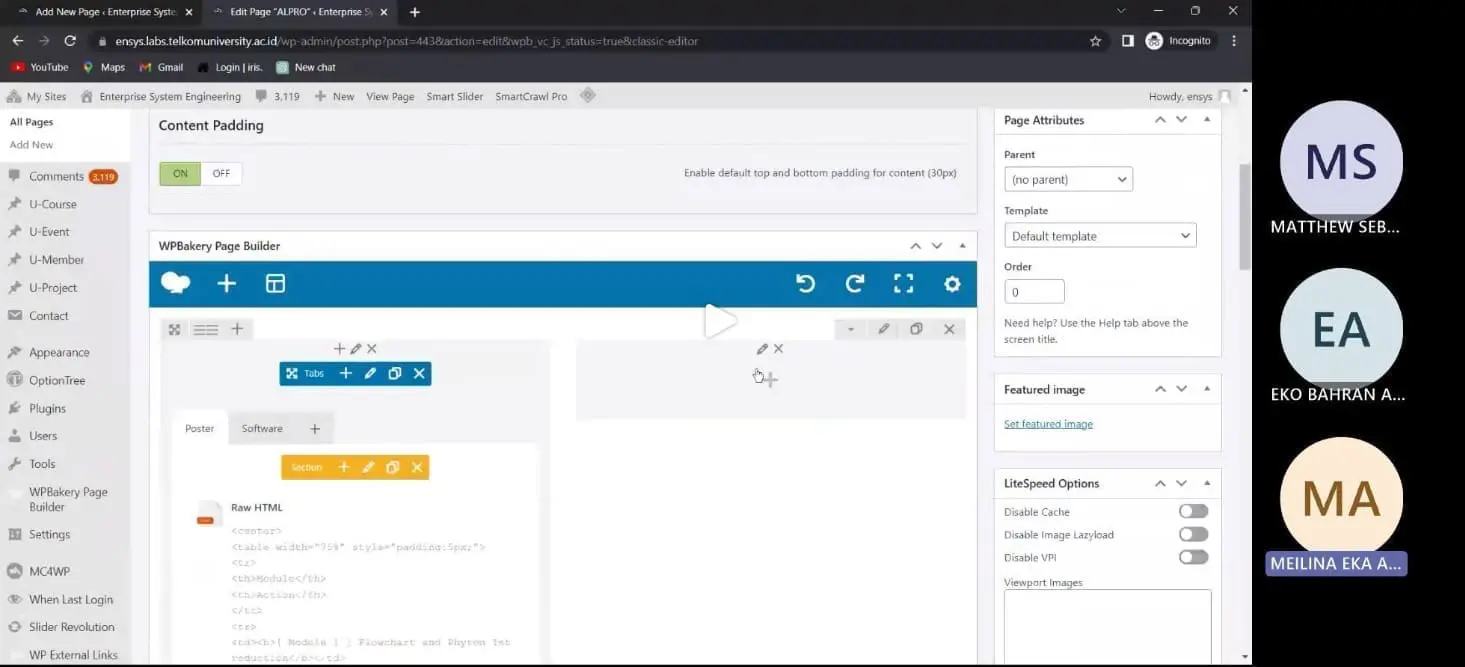This screenshot has width=1465, height=667.
Task: Enter WPBakery fullscreen mode
Action: 903,284
